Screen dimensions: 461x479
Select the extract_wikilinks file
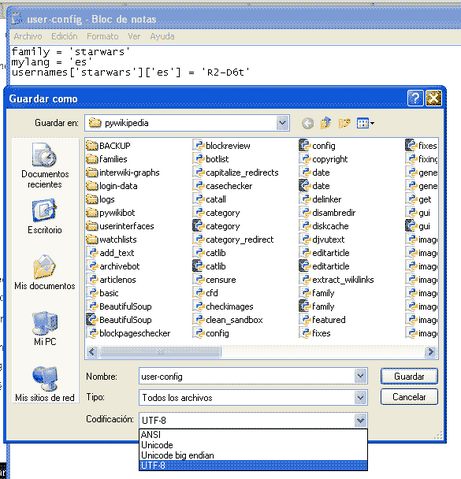pos(336,279)
